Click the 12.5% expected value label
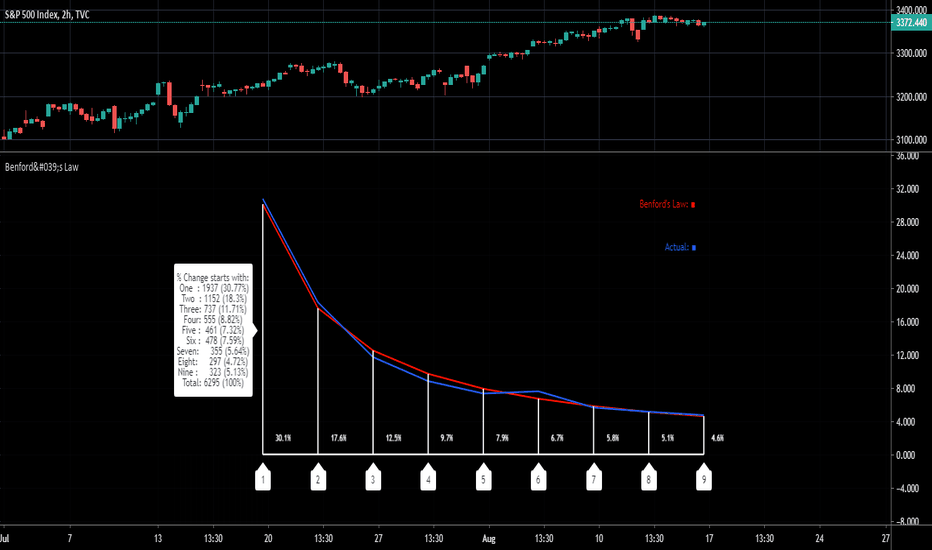932x550 pixels. pos(393,438)
